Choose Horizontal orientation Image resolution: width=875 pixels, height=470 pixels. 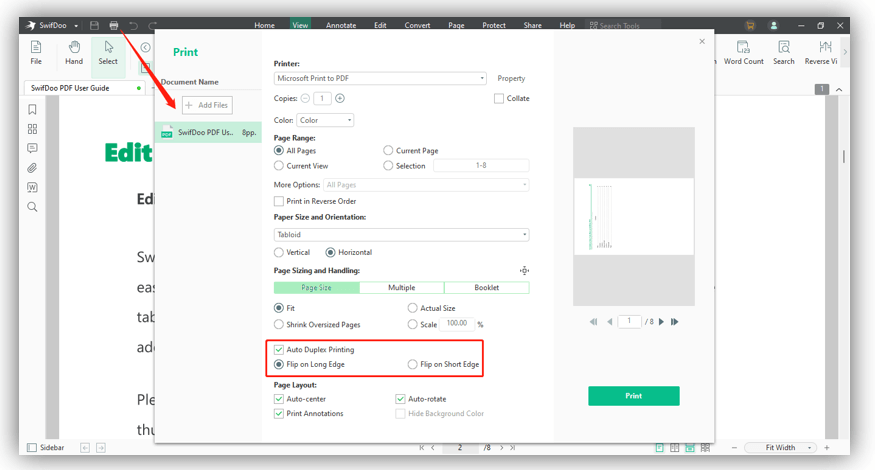[x=330, y=252]
